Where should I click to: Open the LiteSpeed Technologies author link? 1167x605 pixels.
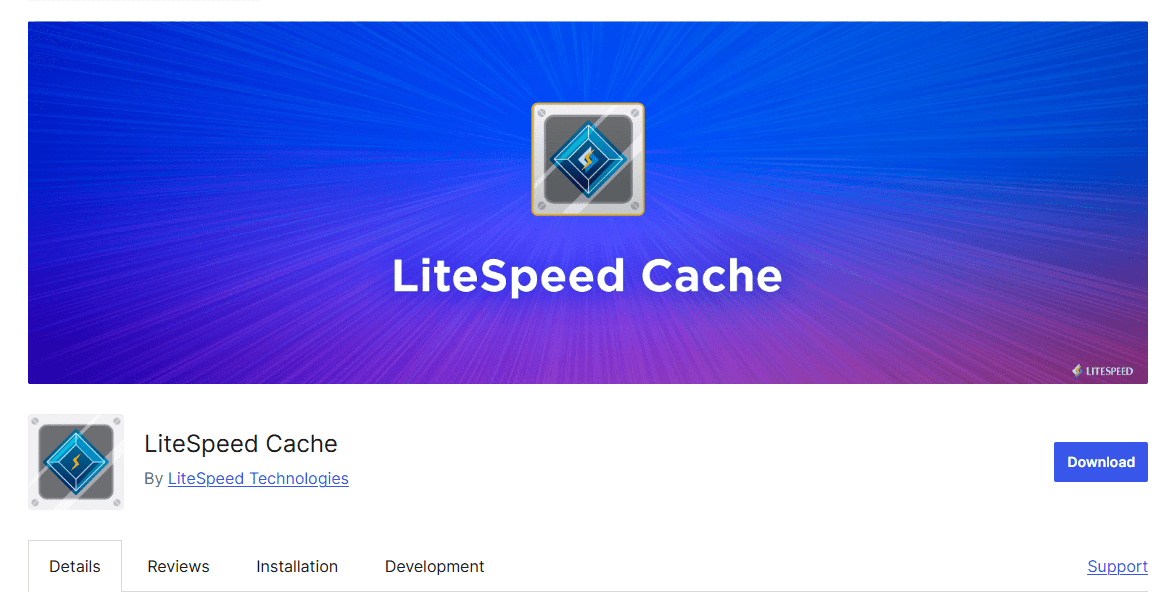258,478
